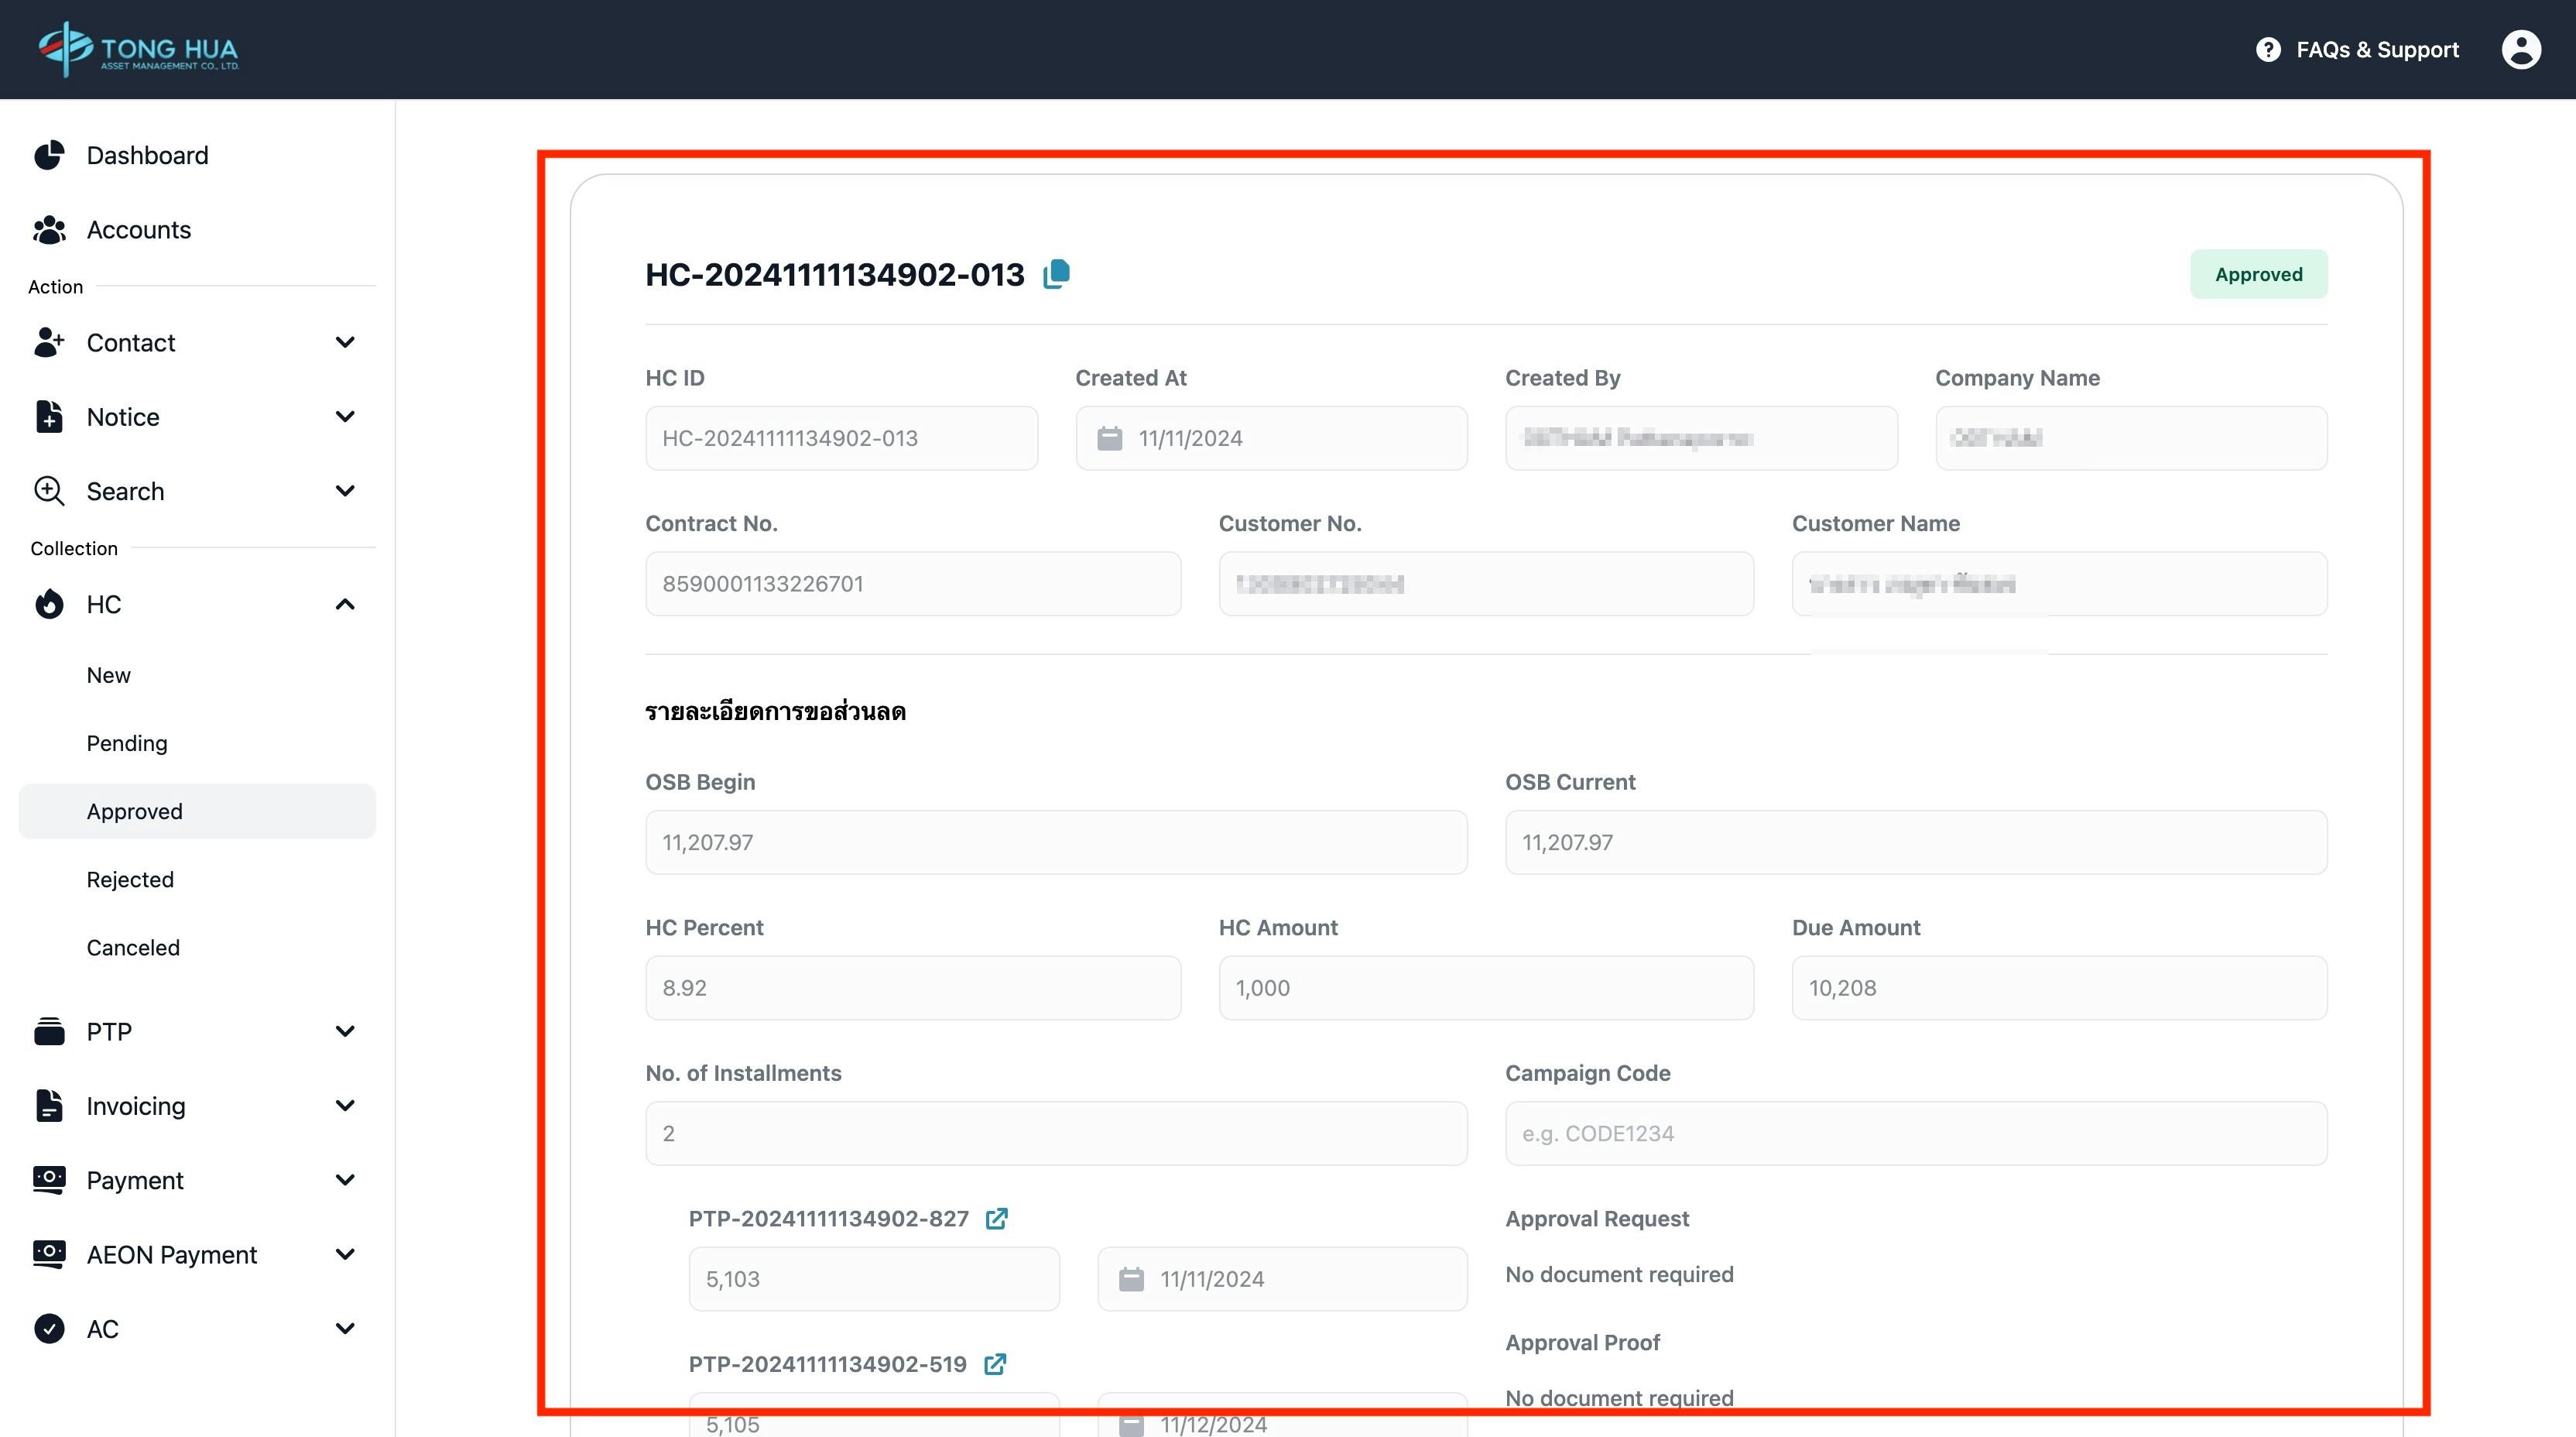Collapse the HC section chevron
This screenshot has height=1437, width=2576.
click(x=345, y=604)
